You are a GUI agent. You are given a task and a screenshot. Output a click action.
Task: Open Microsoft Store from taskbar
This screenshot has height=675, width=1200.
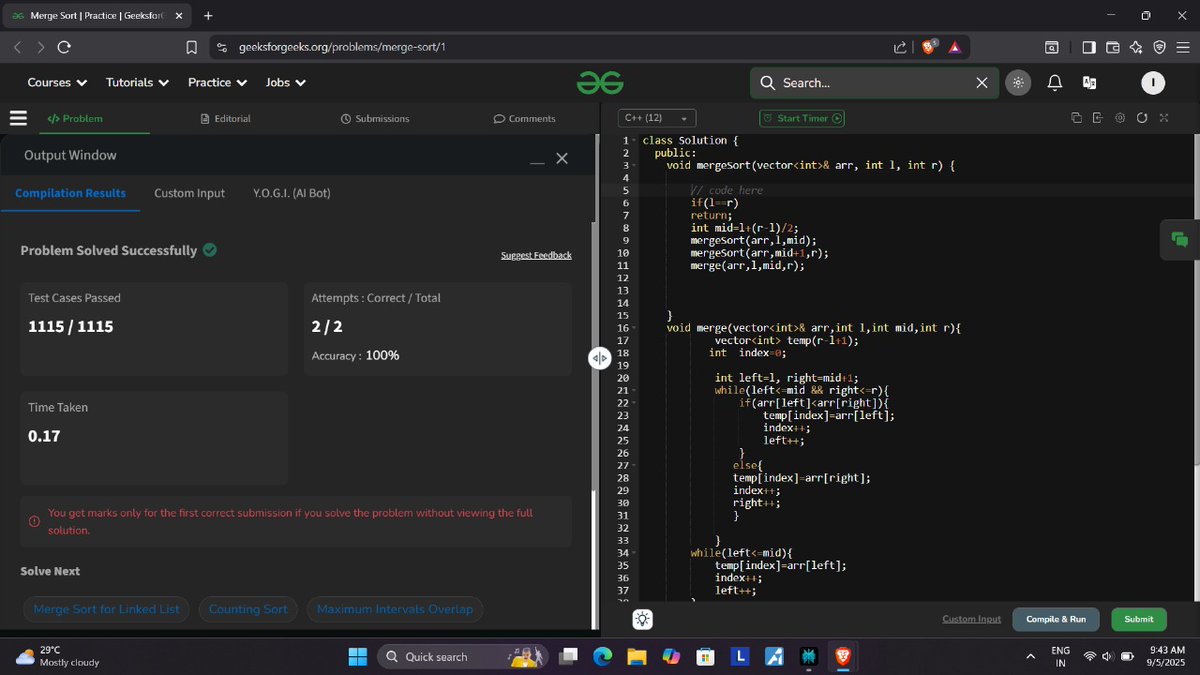coord(705,656)
